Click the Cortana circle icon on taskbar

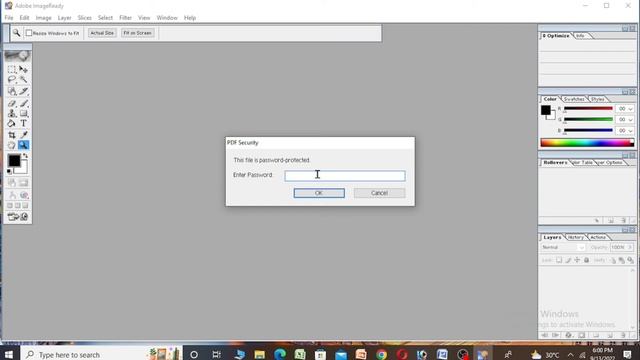coord(194,354)
